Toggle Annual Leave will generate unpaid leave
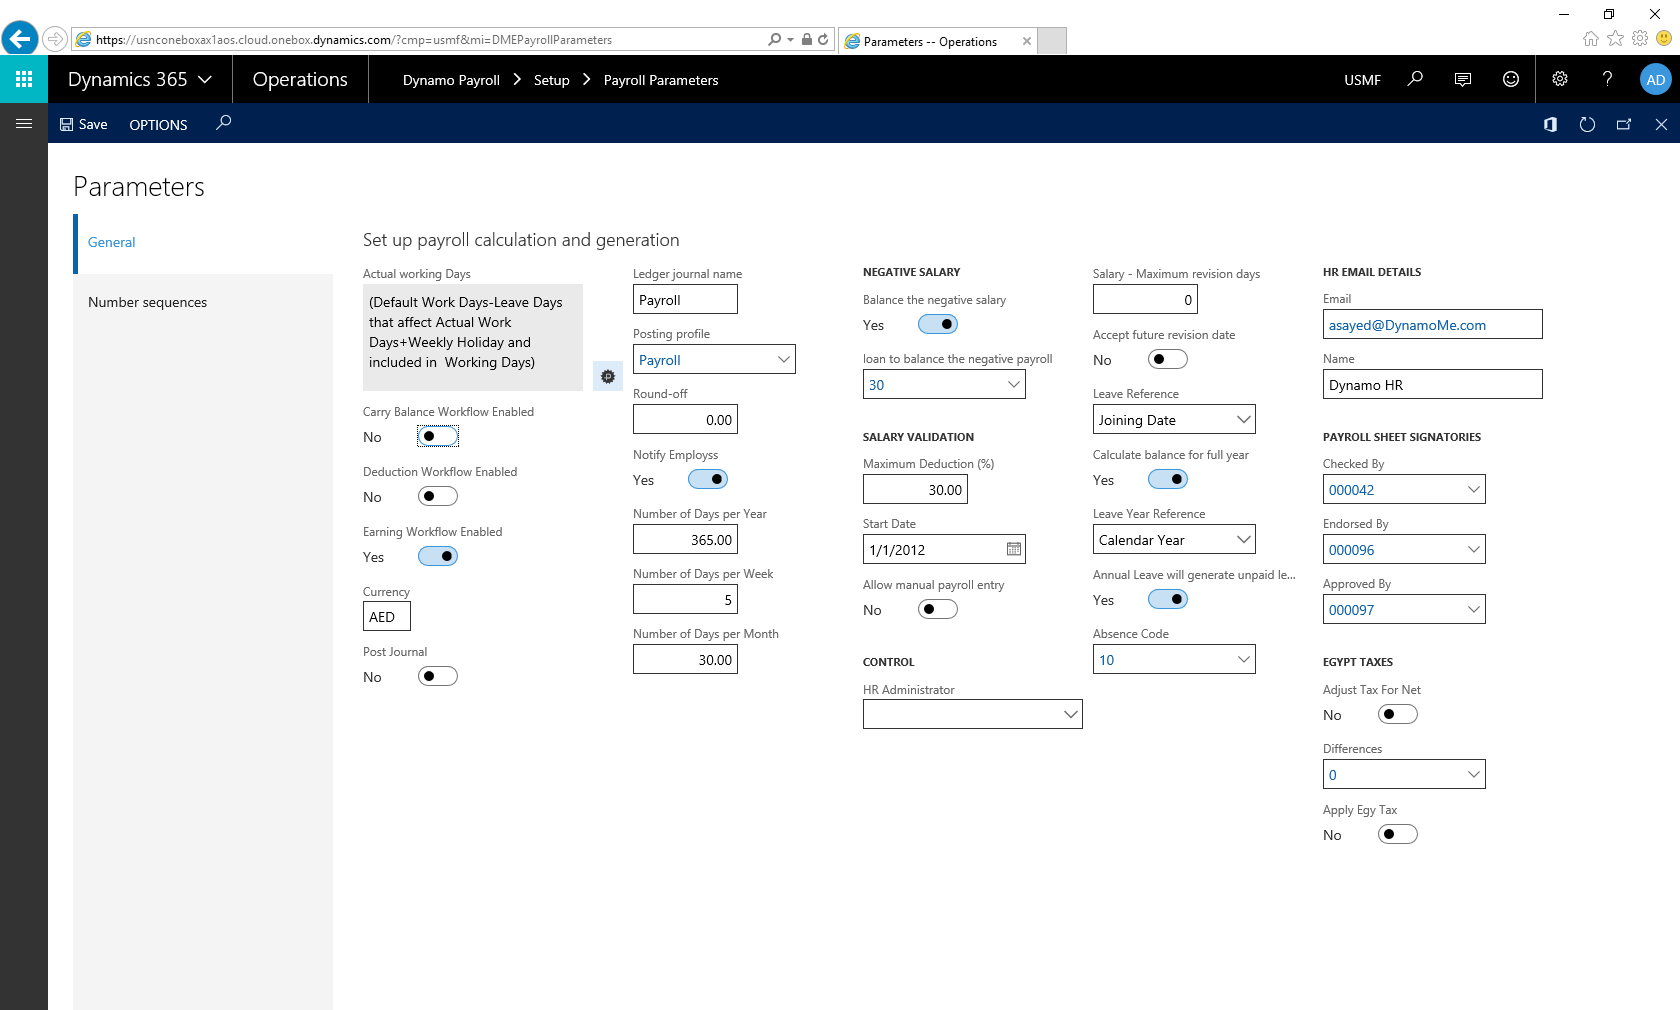Image resolution: width=1680 pixels, height=1010 pixels. point(1168,599)
